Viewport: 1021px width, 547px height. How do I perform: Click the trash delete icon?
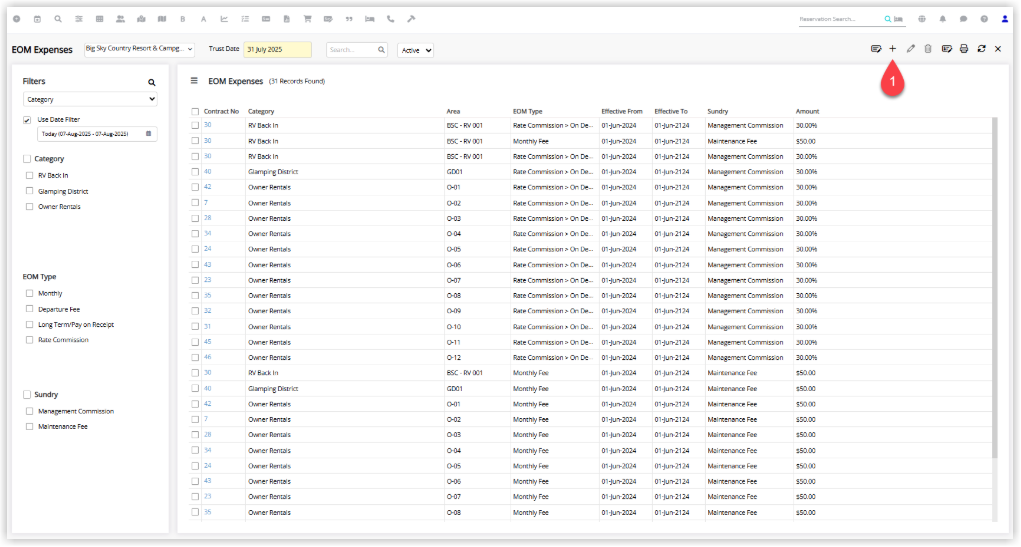(x=928, y=49)
